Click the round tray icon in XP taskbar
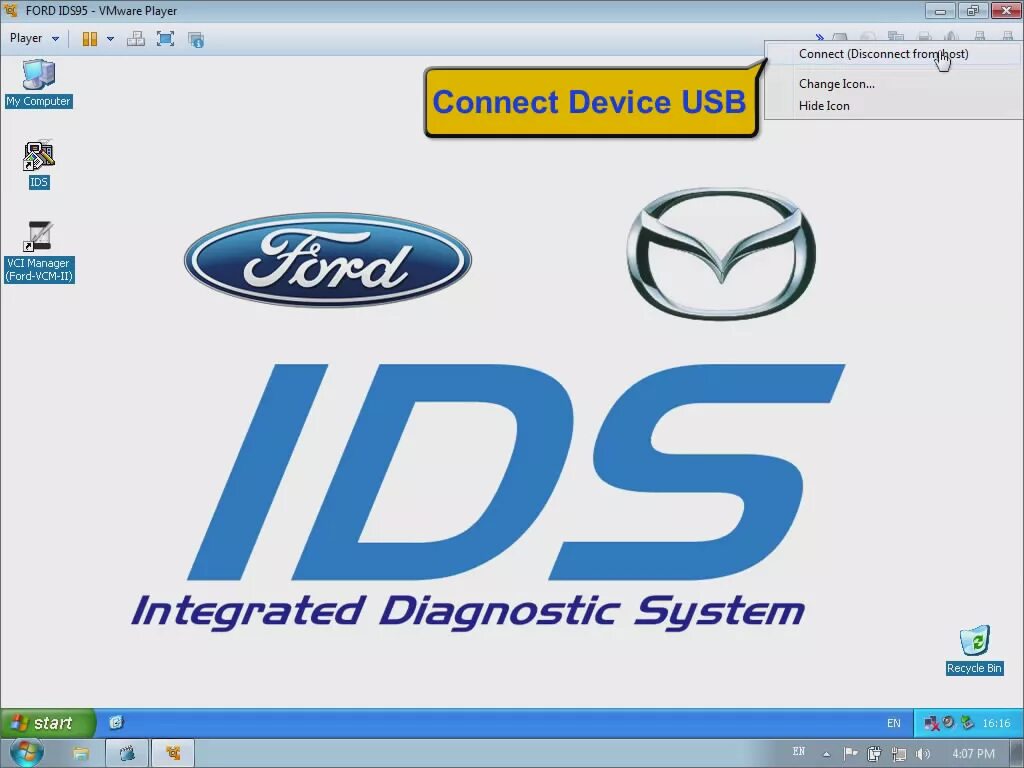Viewport: 1024px width, 768px height. point(948,722)
